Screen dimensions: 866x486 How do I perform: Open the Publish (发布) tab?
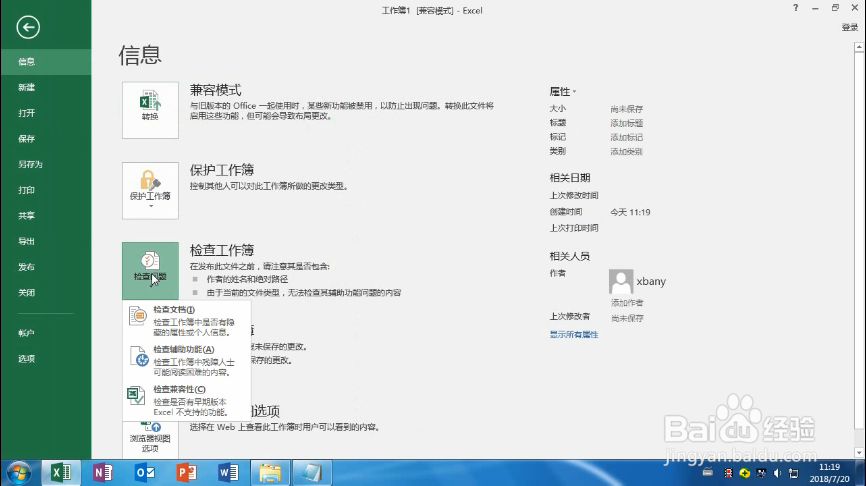46,267
